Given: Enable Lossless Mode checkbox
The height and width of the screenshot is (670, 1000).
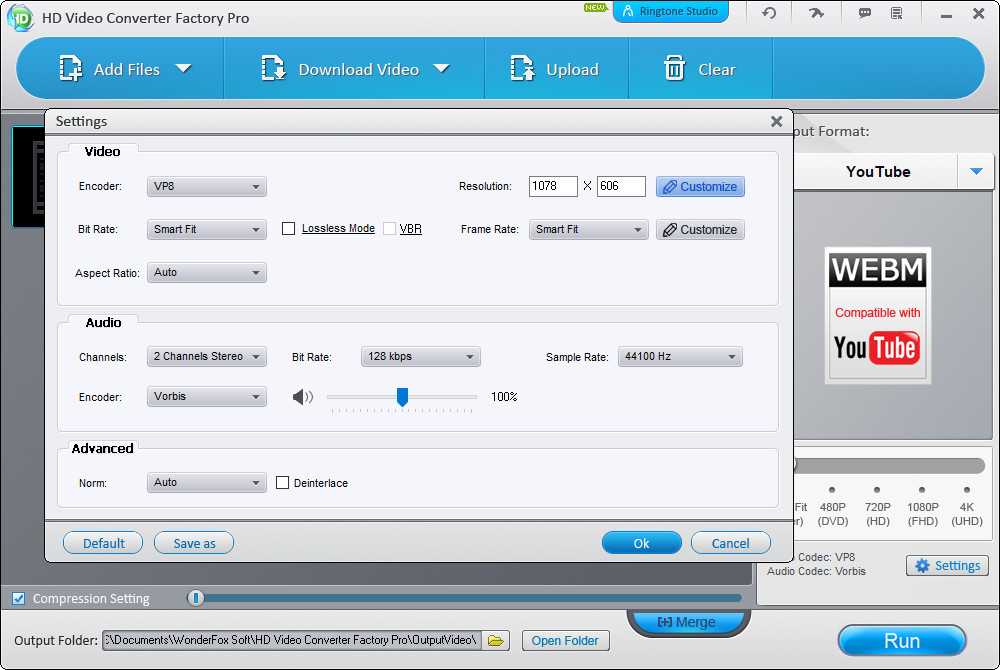Looking at the screenshot, I should click(289, 229).
